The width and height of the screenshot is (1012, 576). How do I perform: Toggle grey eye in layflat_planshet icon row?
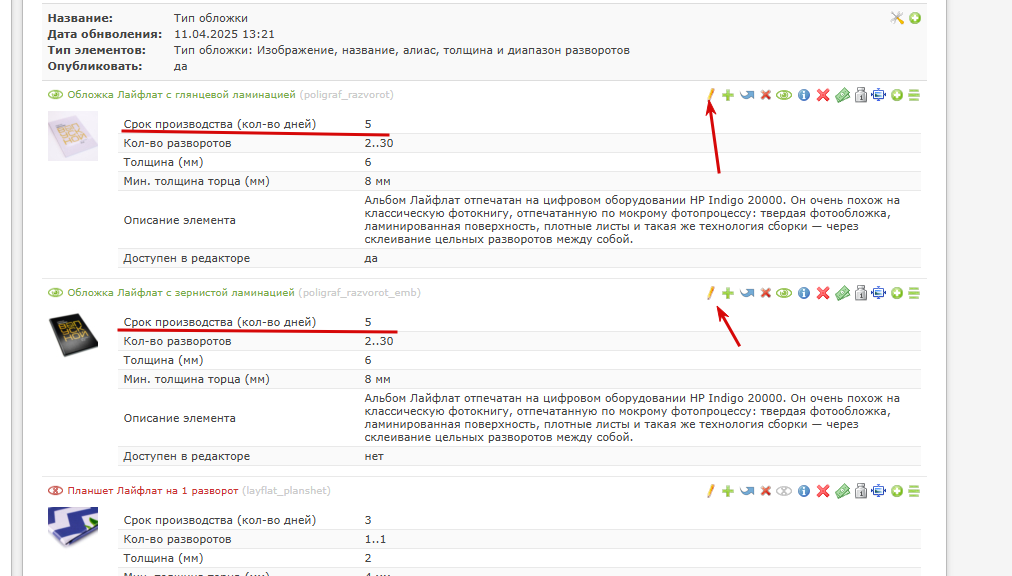[x=784, y=491]
